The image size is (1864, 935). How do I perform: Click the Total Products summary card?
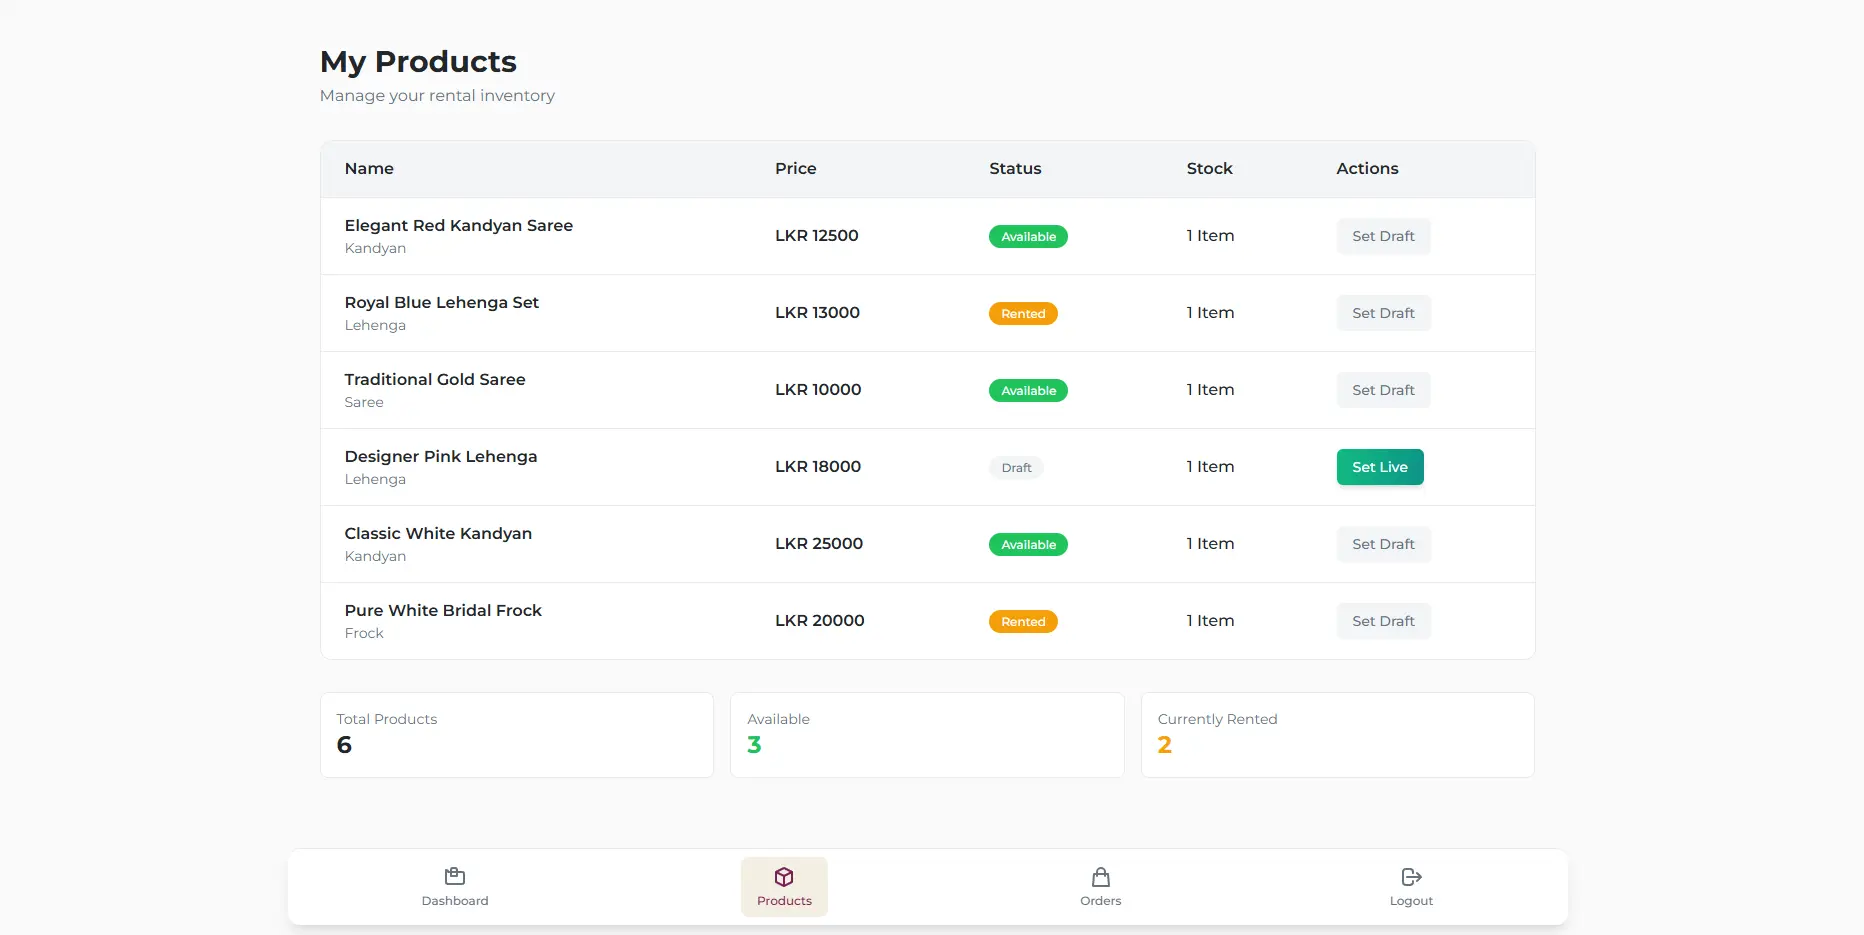click(x=517, y=735)
